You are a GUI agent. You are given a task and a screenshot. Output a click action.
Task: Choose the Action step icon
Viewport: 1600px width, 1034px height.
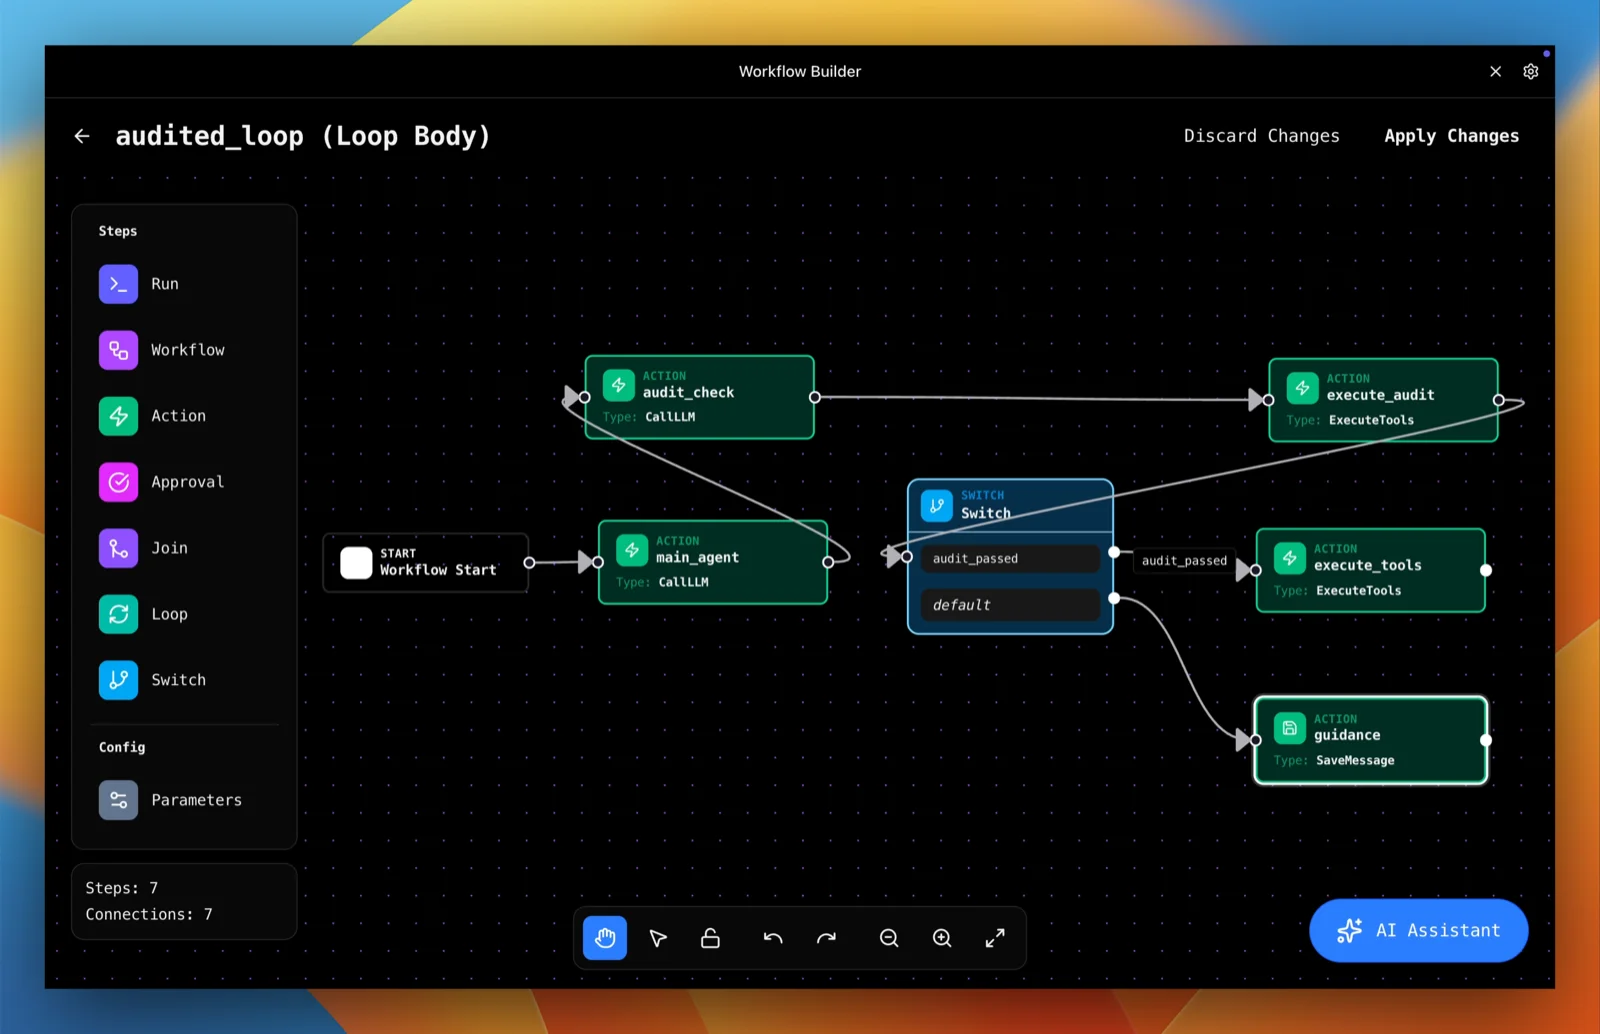[x=118, y=416]
